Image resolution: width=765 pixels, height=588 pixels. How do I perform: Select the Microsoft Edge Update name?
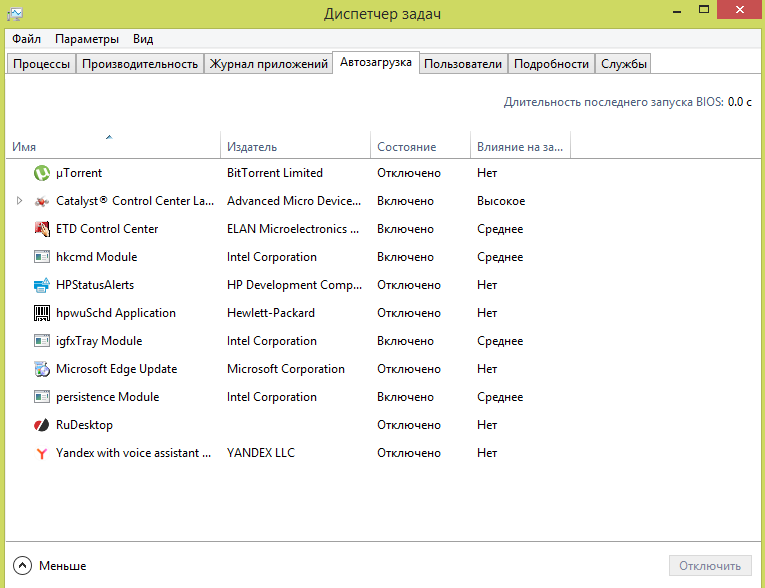tap(117, 369)
